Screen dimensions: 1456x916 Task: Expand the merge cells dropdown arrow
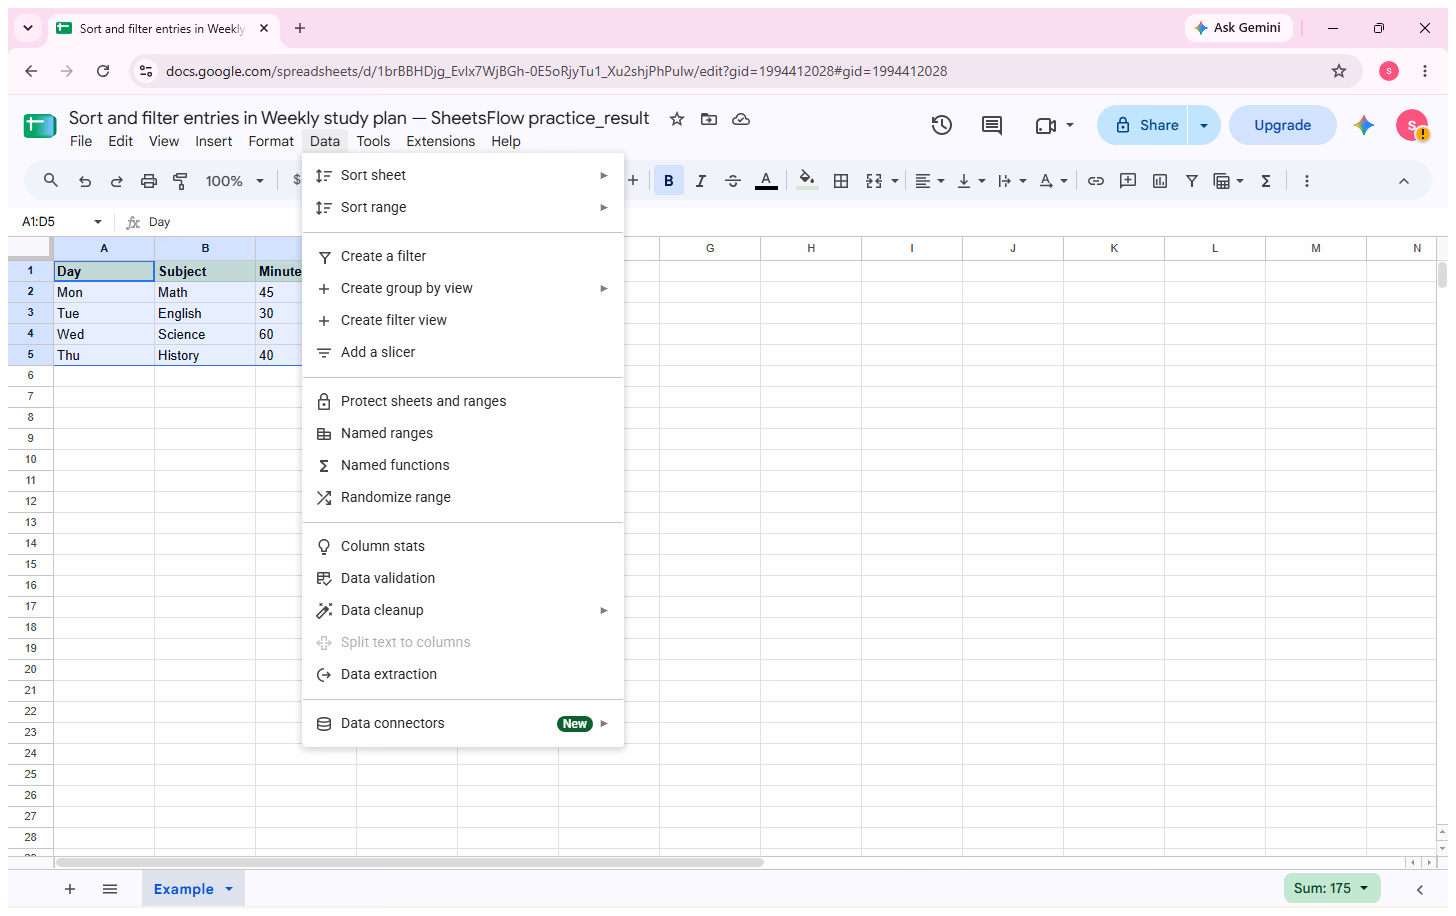(x=895, y=181)
